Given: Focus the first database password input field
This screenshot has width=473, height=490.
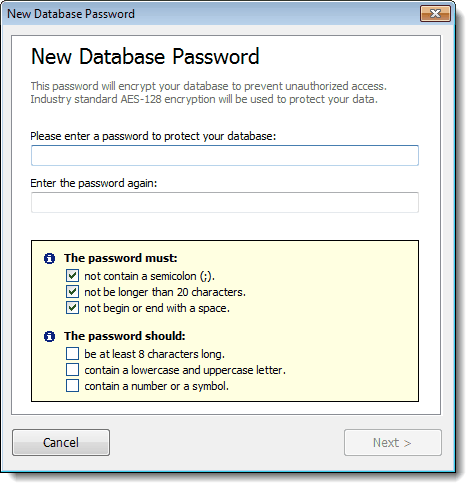Looking at the screenshot, I should pos(225,155).
